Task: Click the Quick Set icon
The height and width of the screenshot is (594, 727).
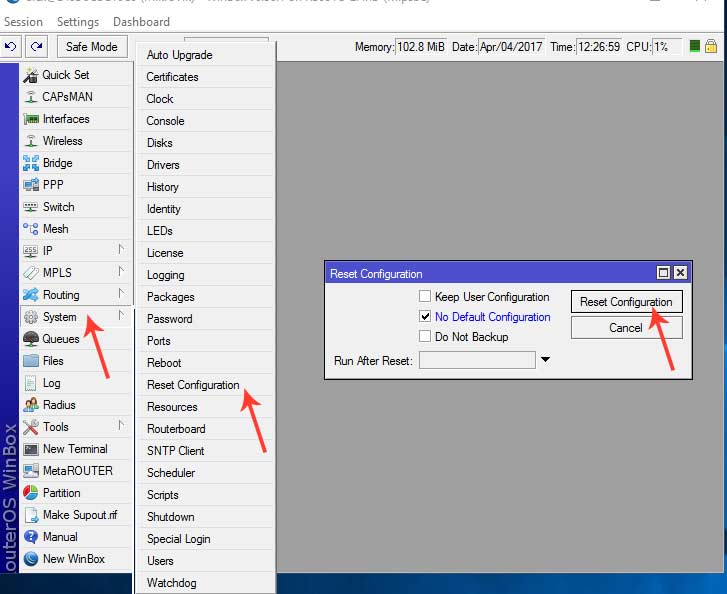Action: click(x=31, y=75)
